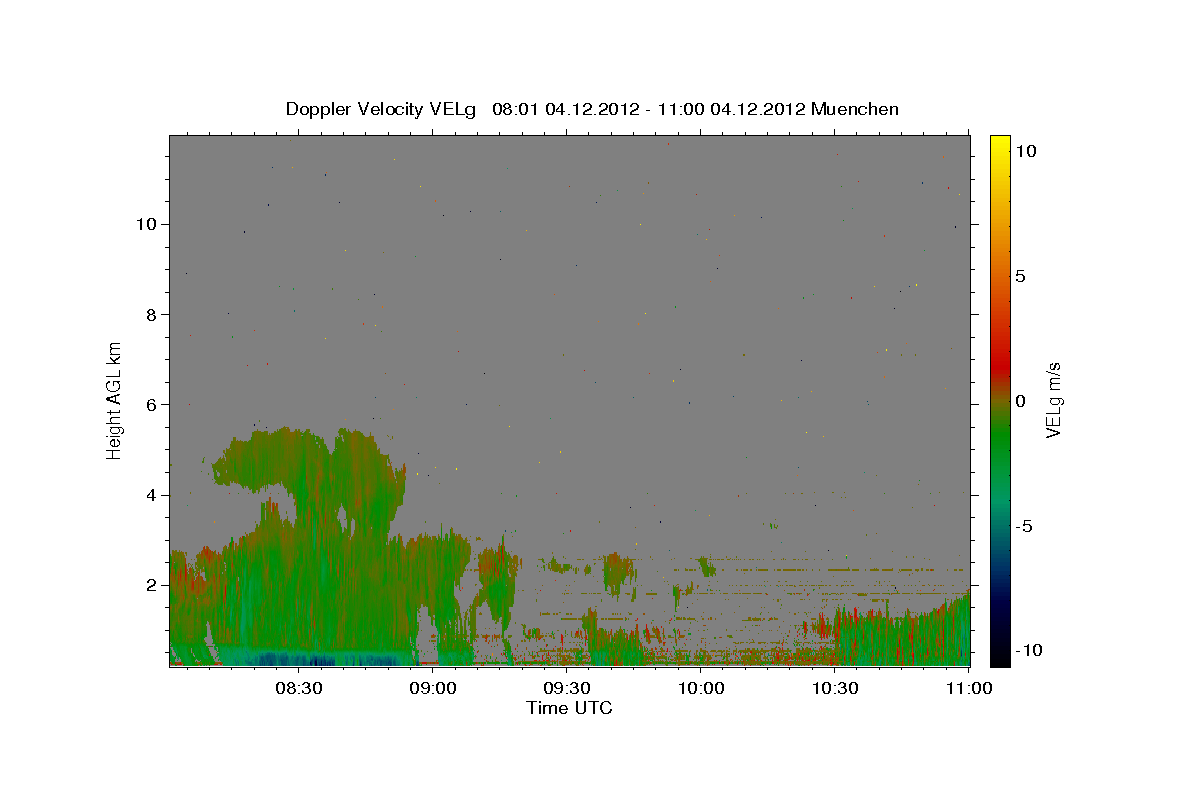Click the height tick label 2
This screenshot has height=800, width=1200.
tap(150, 585)
